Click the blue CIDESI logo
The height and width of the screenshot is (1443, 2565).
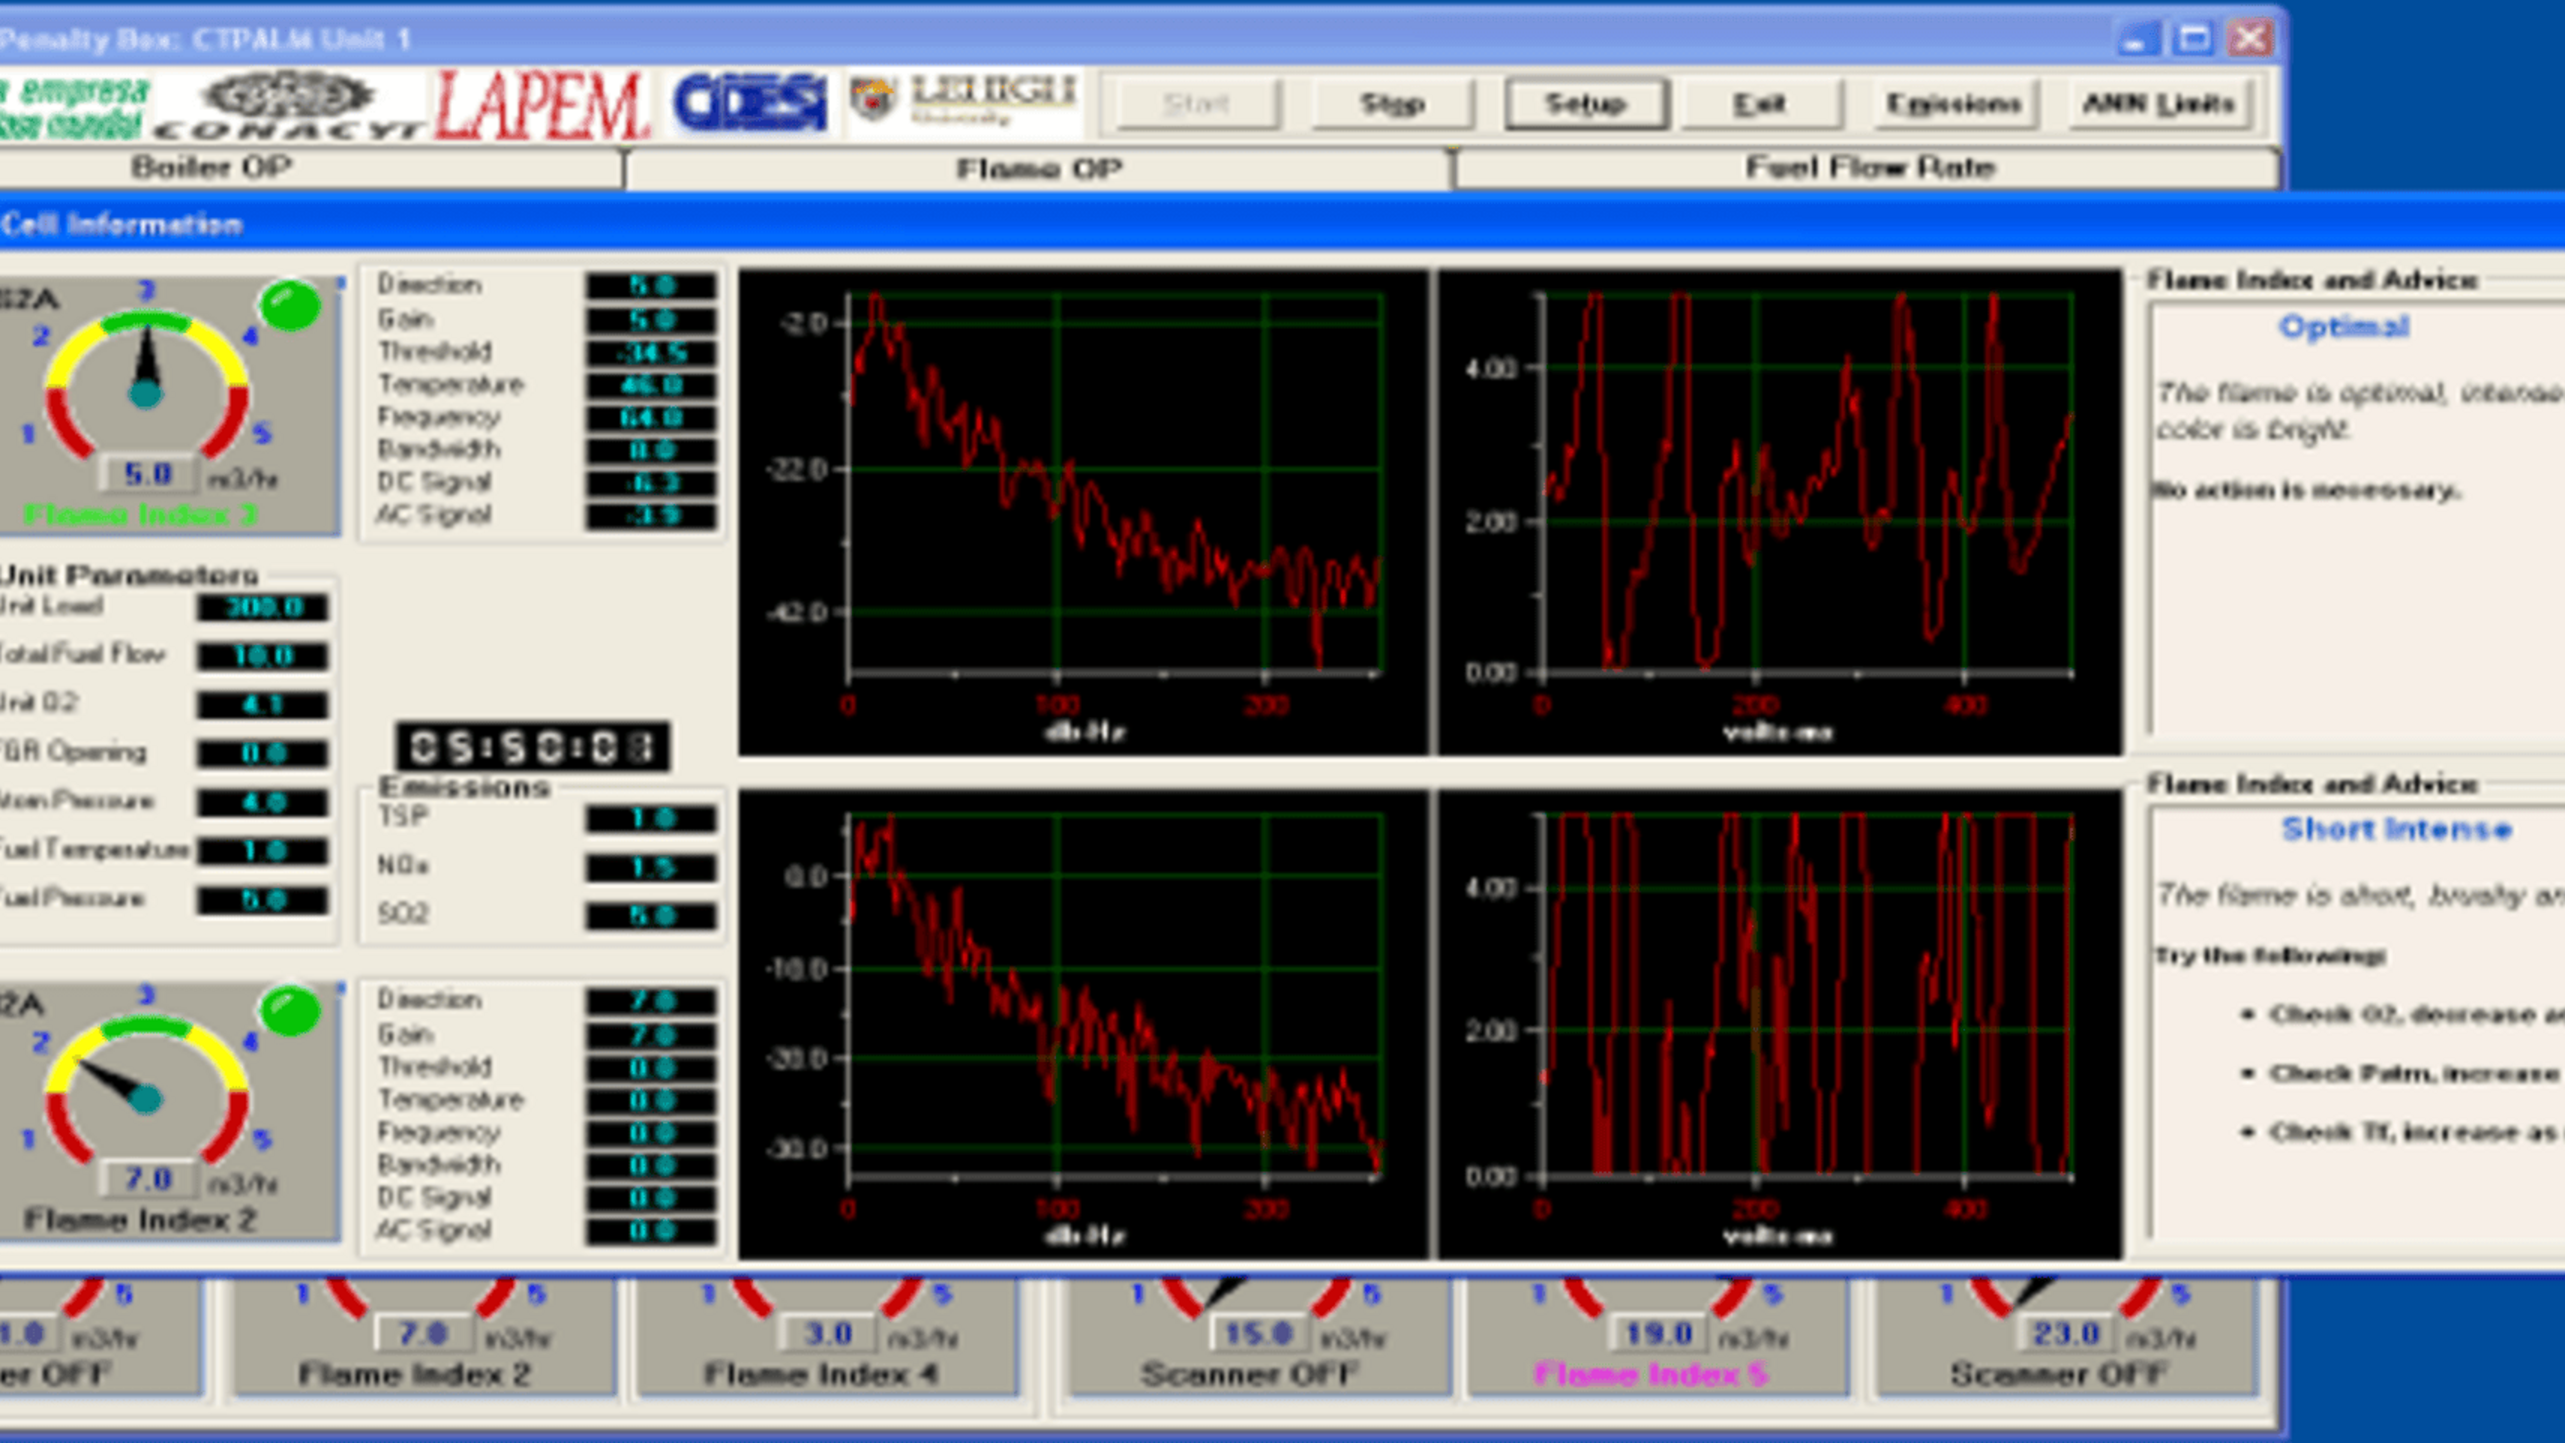pos(751,103)
